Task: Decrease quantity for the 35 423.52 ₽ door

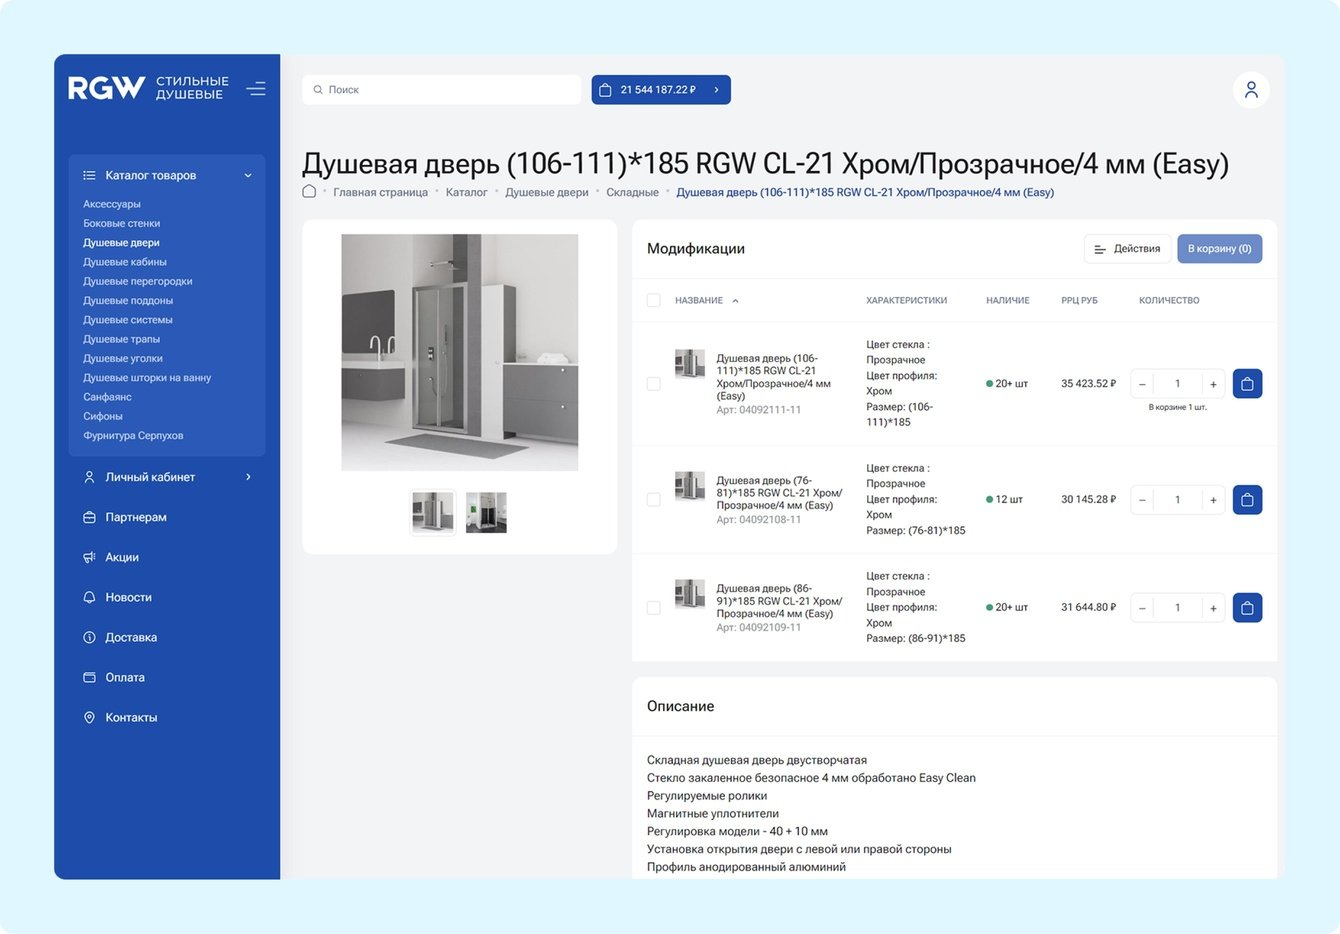Action: coord(1142,384)
